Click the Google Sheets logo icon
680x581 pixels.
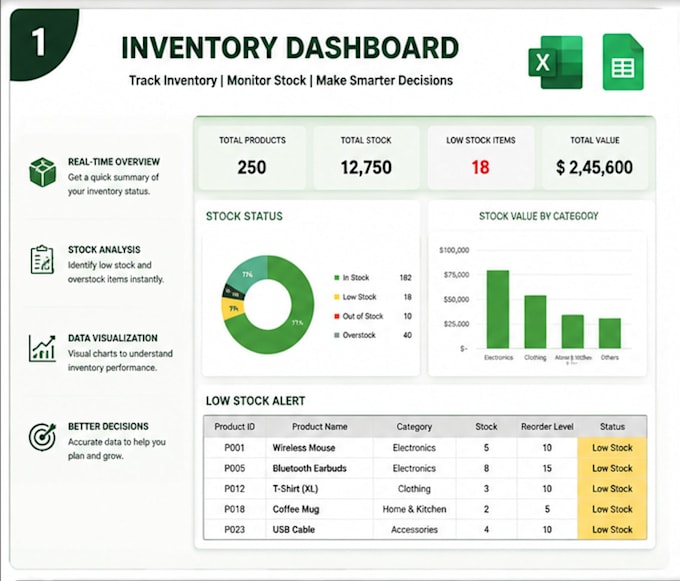click(623, 62)
